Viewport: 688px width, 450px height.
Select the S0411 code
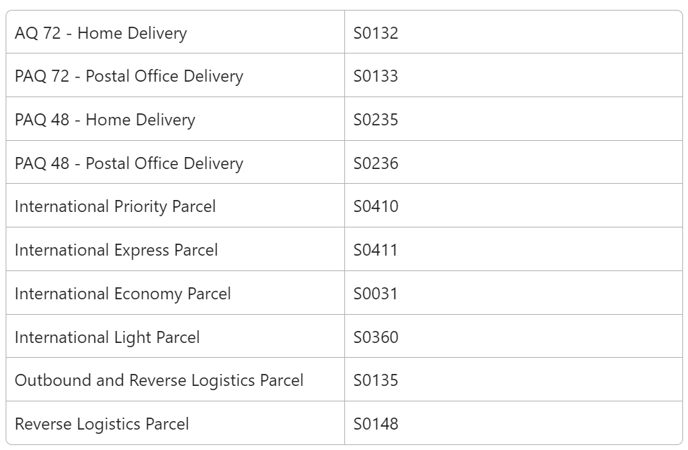pos(376,250)
